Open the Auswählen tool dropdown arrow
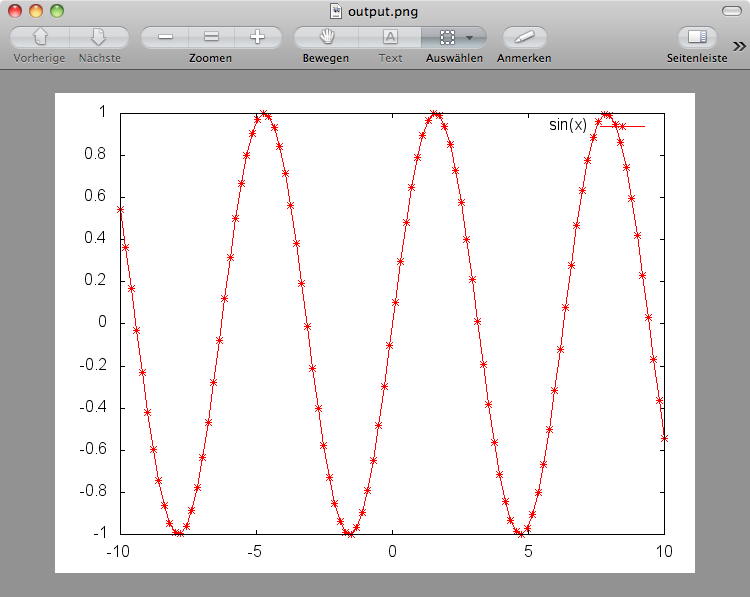 tap(470, 37)
